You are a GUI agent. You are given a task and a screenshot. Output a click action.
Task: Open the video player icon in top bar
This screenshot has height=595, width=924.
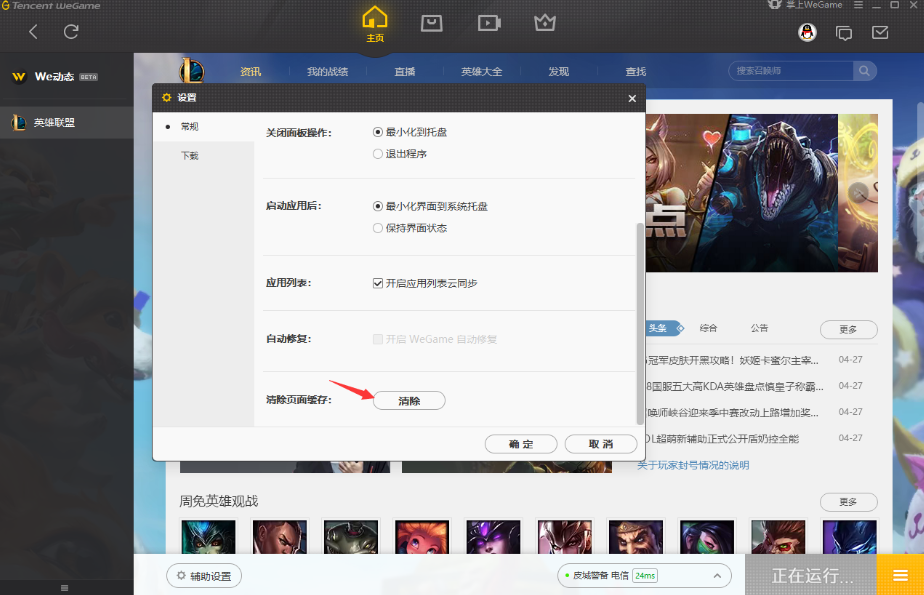pyautogui.click(x=489, y=24)
